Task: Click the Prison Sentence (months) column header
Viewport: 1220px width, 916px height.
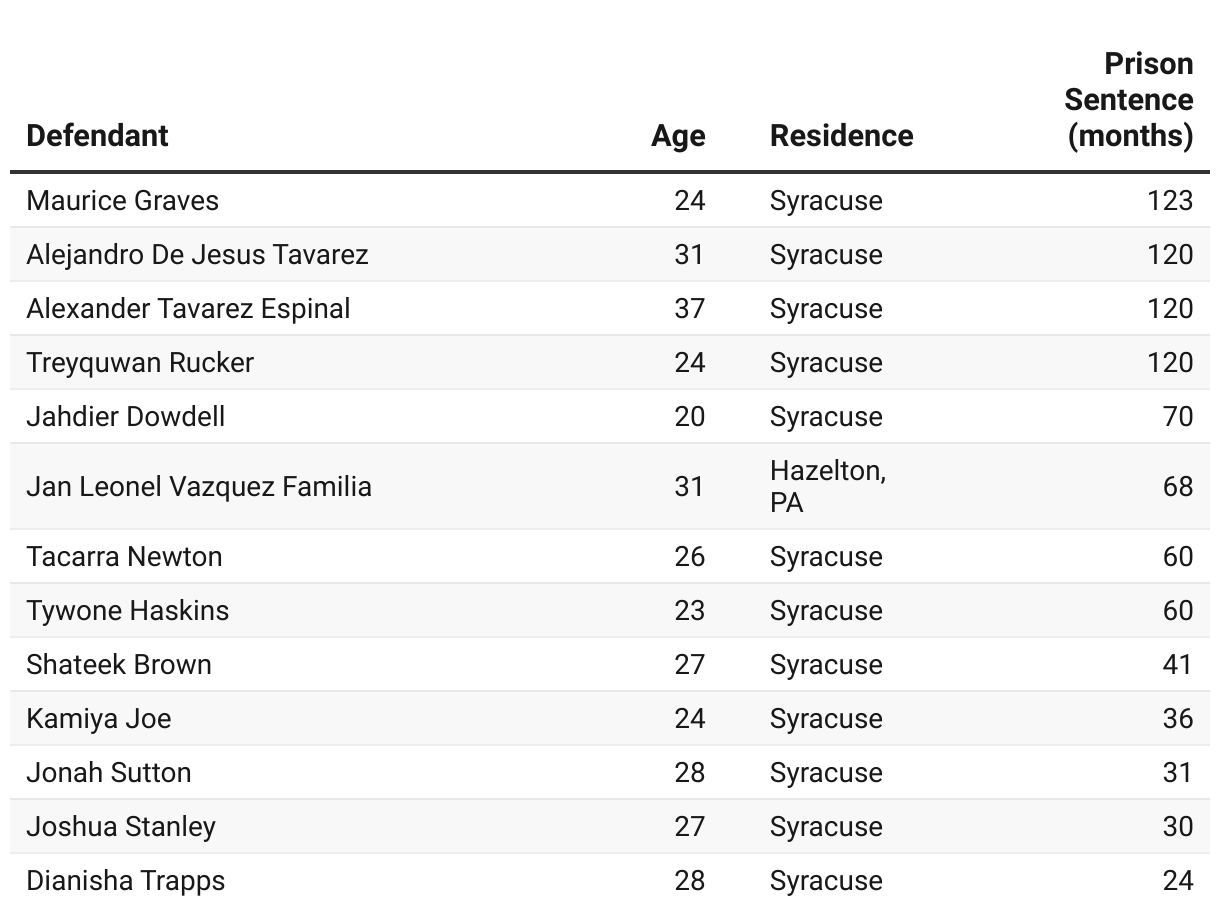Action: click(x=1129, y=100)
